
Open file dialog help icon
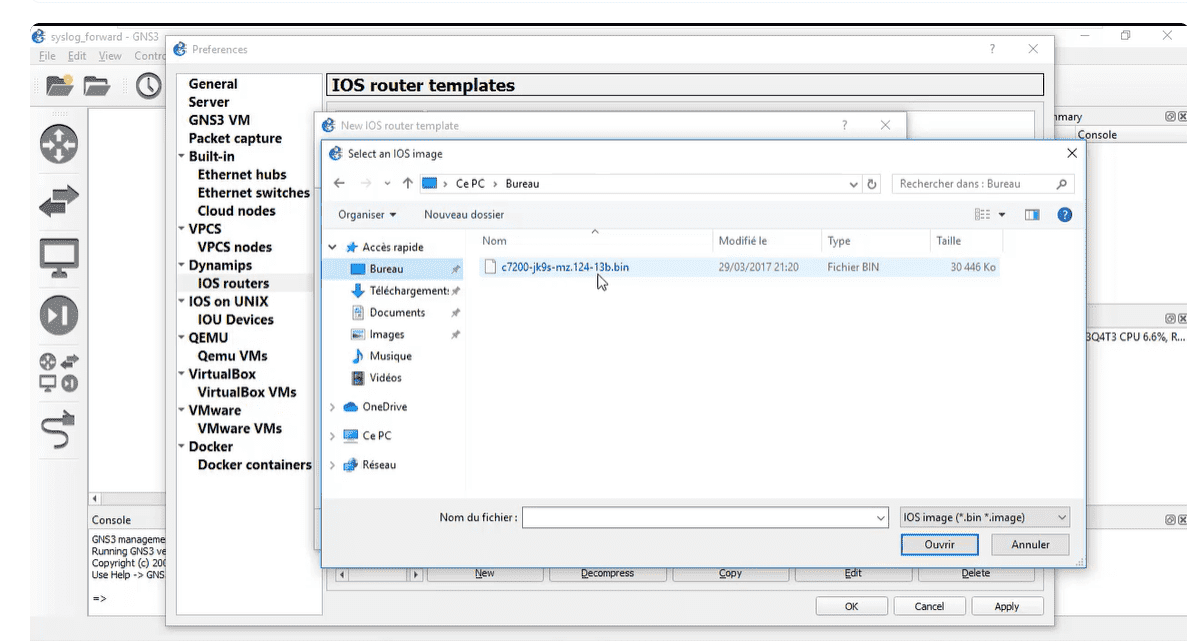(1064, 215)
